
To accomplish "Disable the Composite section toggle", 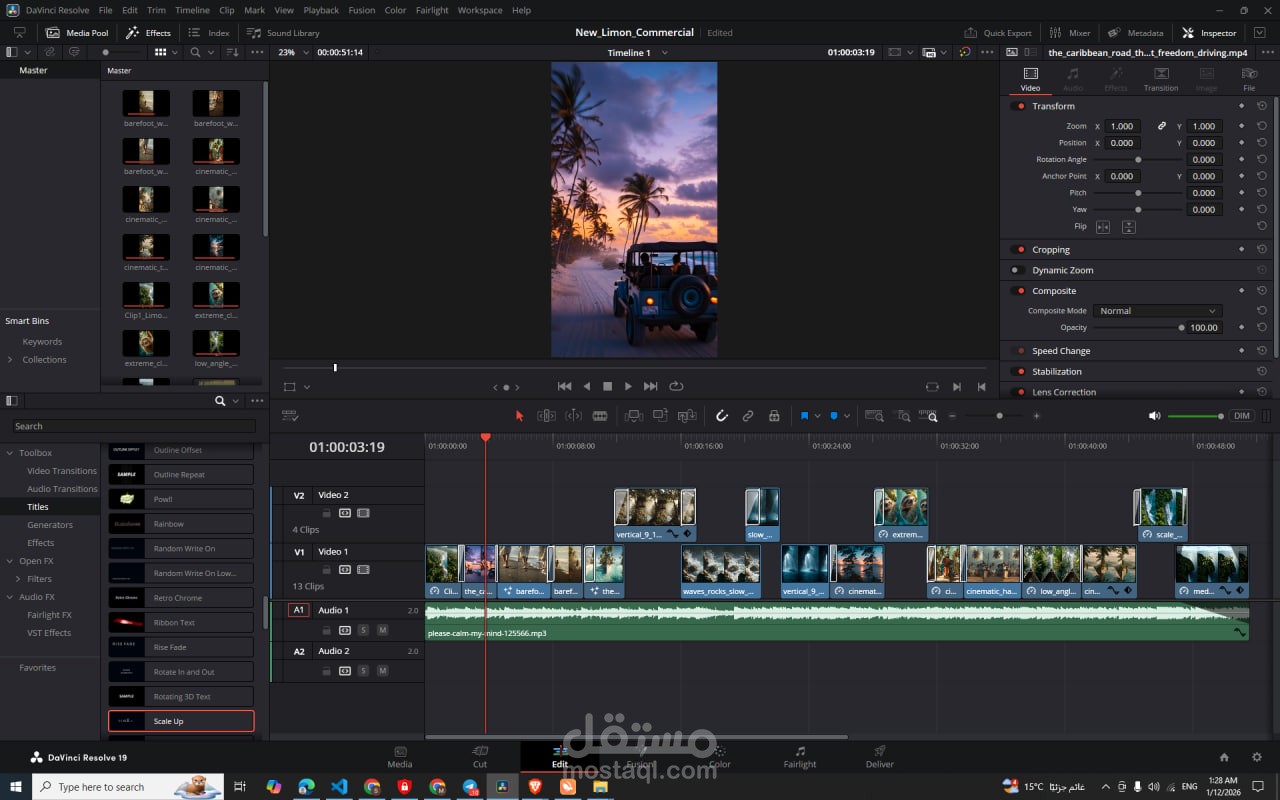I will point(1019,291).
